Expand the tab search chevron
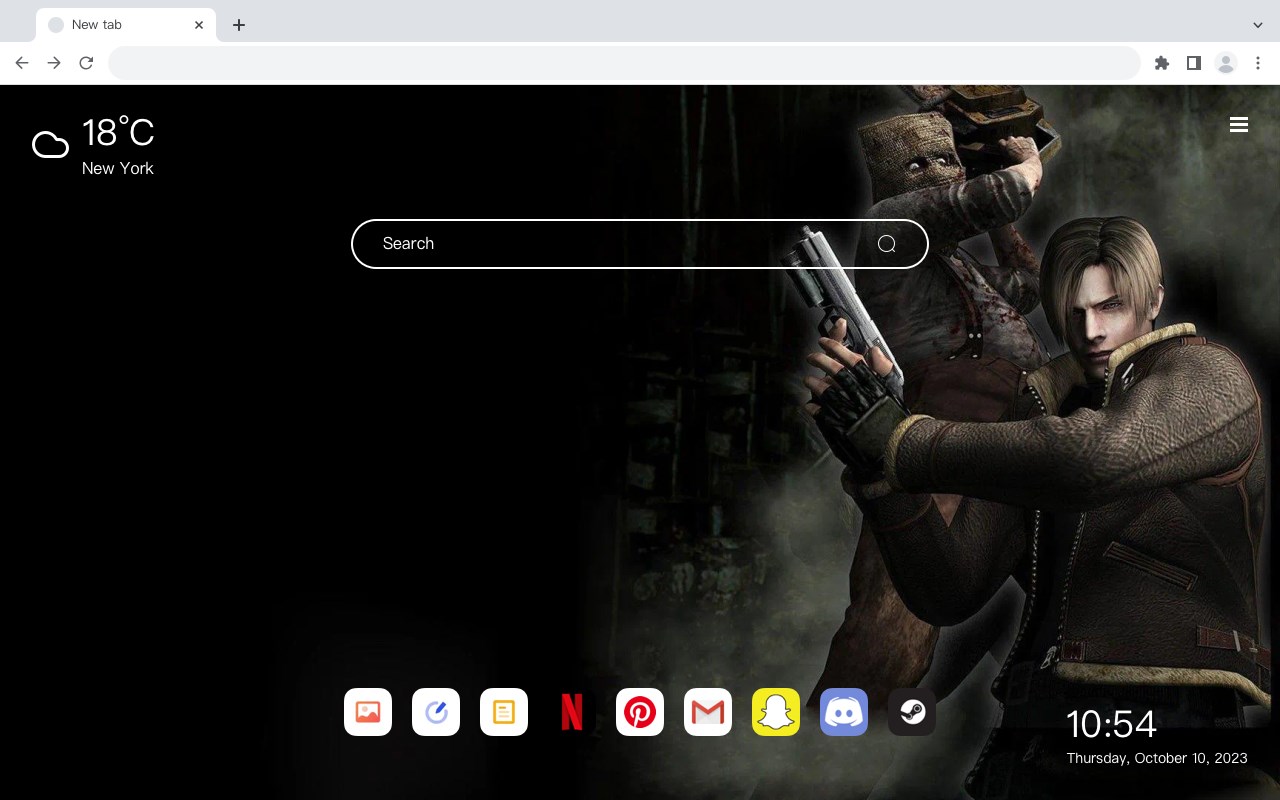 (x=1258, y=25)
